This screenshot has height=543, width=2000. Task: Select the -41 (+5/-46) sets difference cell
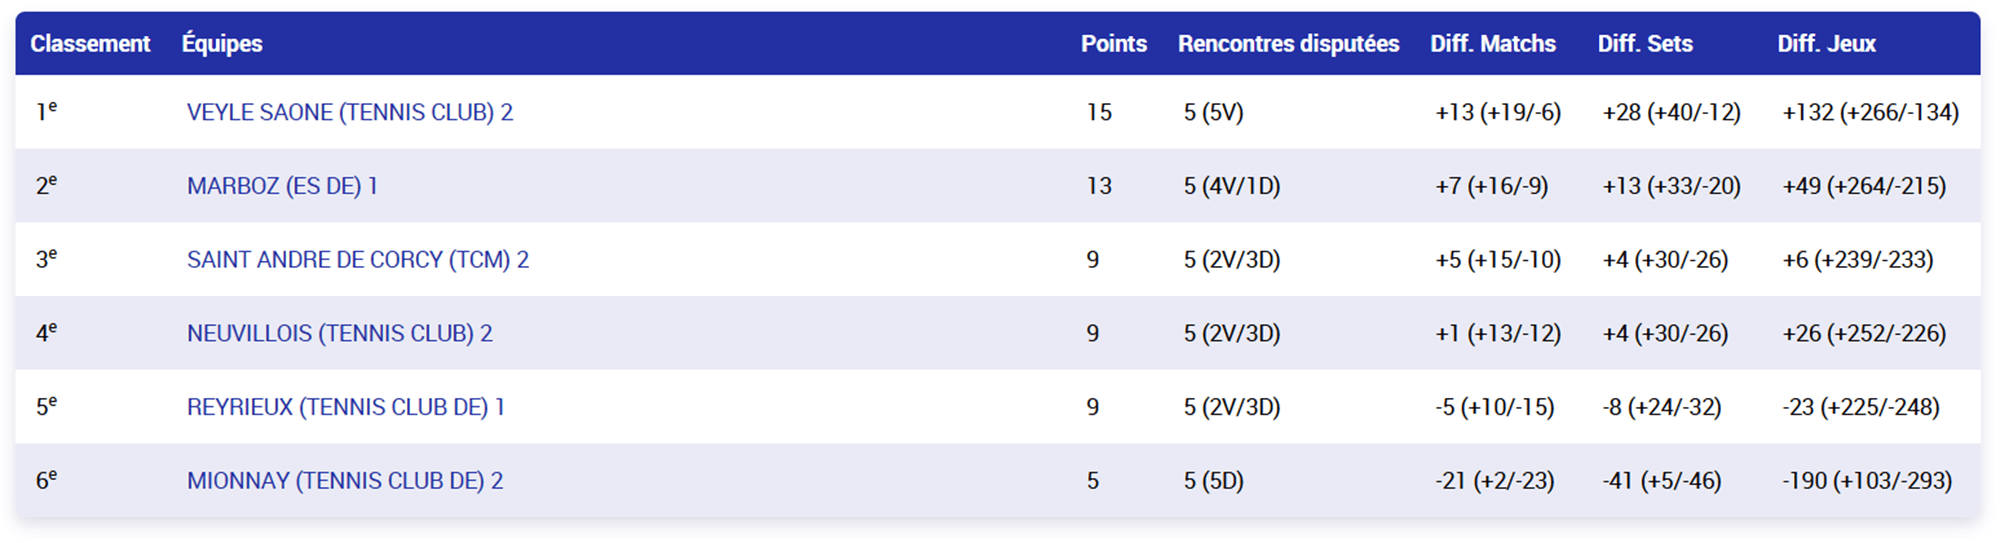click(x=1662, y=481)
